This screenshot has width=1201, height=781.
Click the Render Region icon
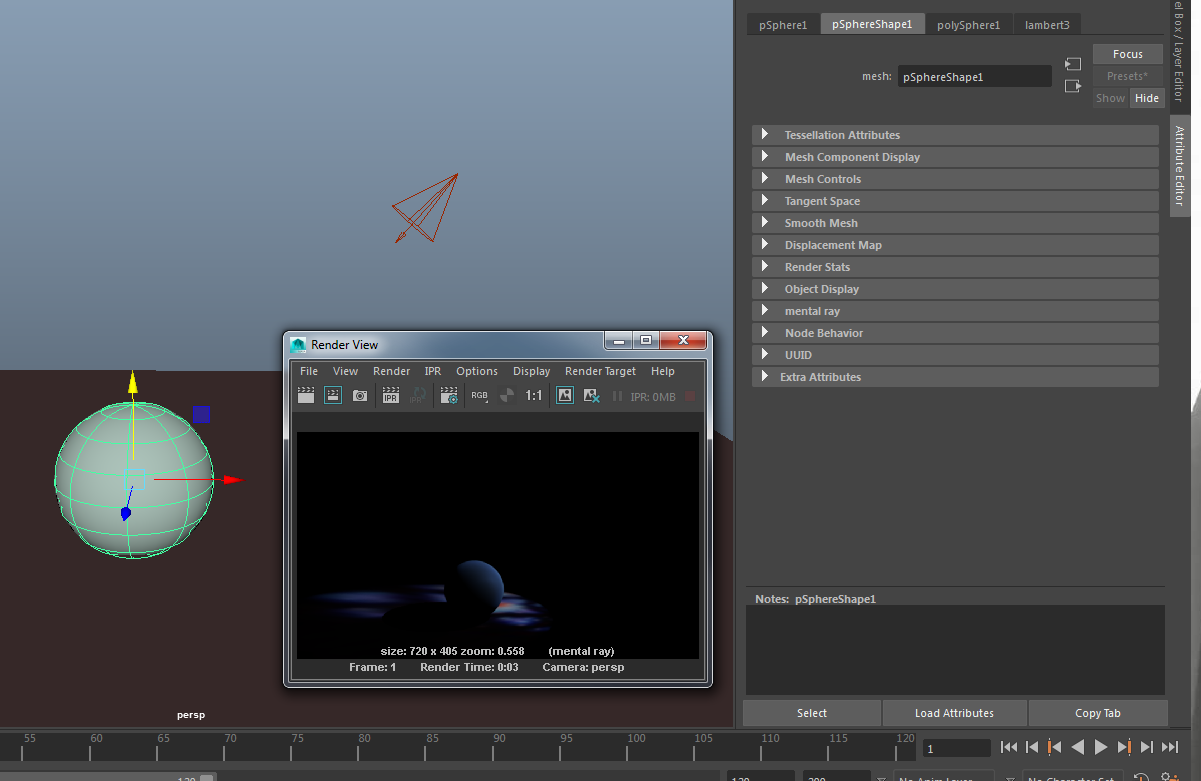click(333, 396)
